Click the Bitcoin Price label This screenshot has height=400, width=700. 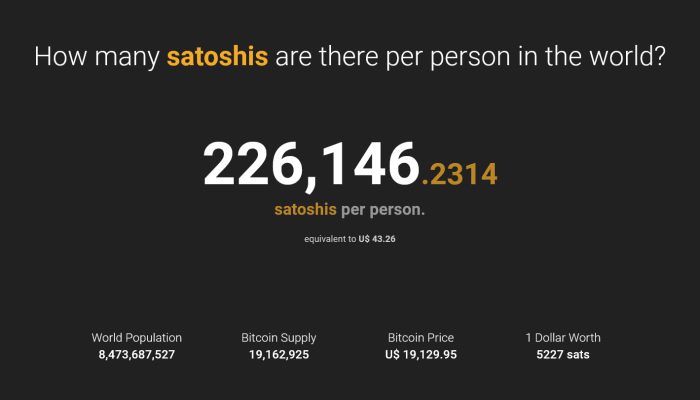pos(421,338)
